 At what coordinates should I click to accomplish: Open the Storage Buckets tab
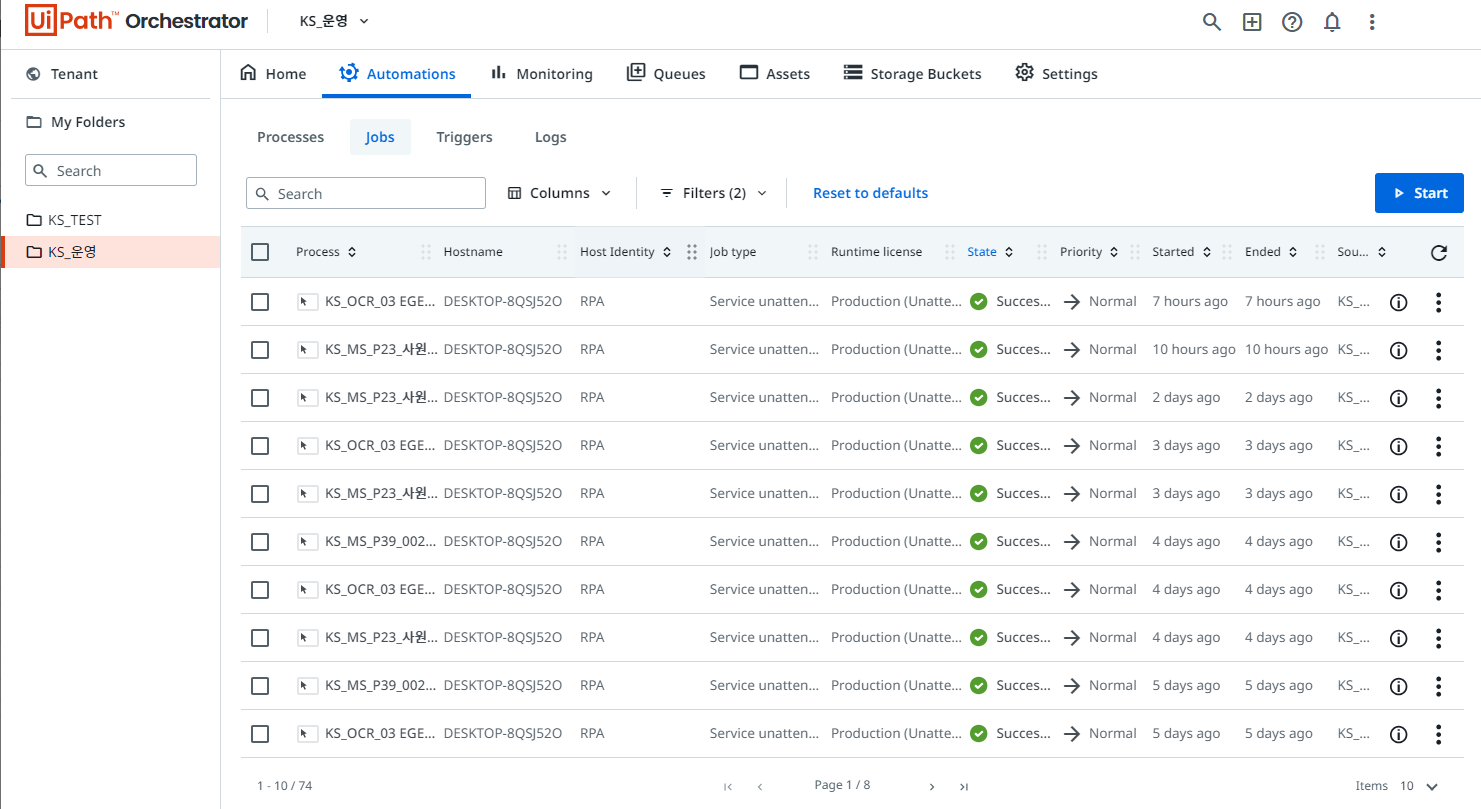point(912,74)
